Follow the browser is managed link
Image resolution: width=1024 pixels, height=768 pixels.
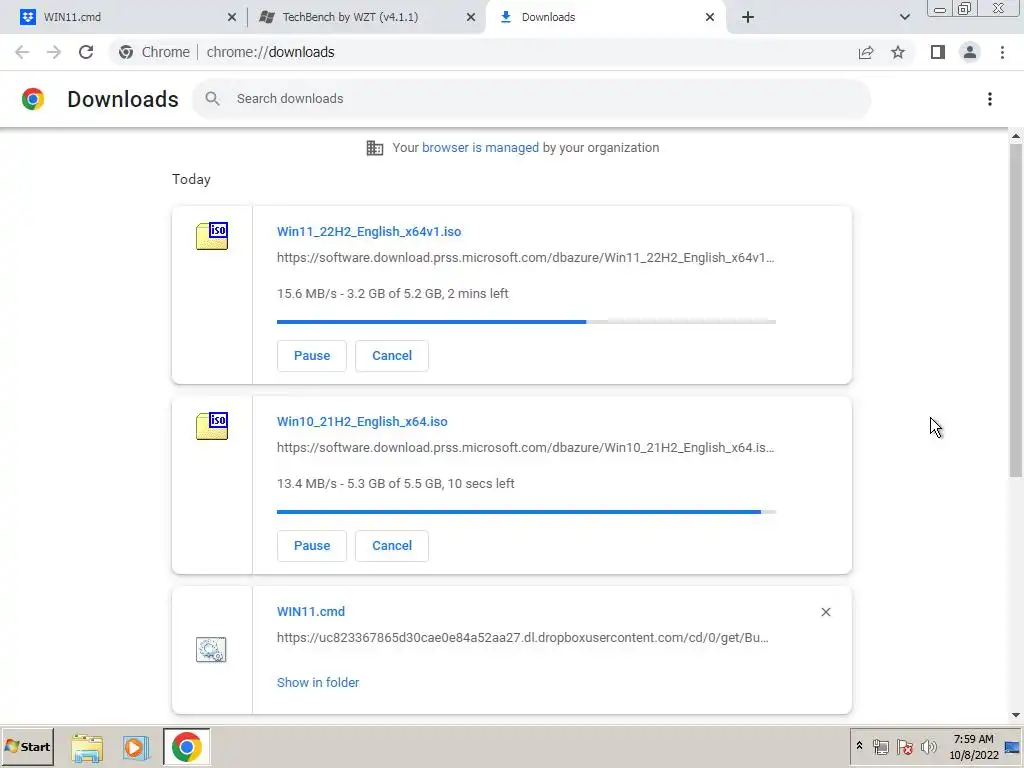coord(481,148)
